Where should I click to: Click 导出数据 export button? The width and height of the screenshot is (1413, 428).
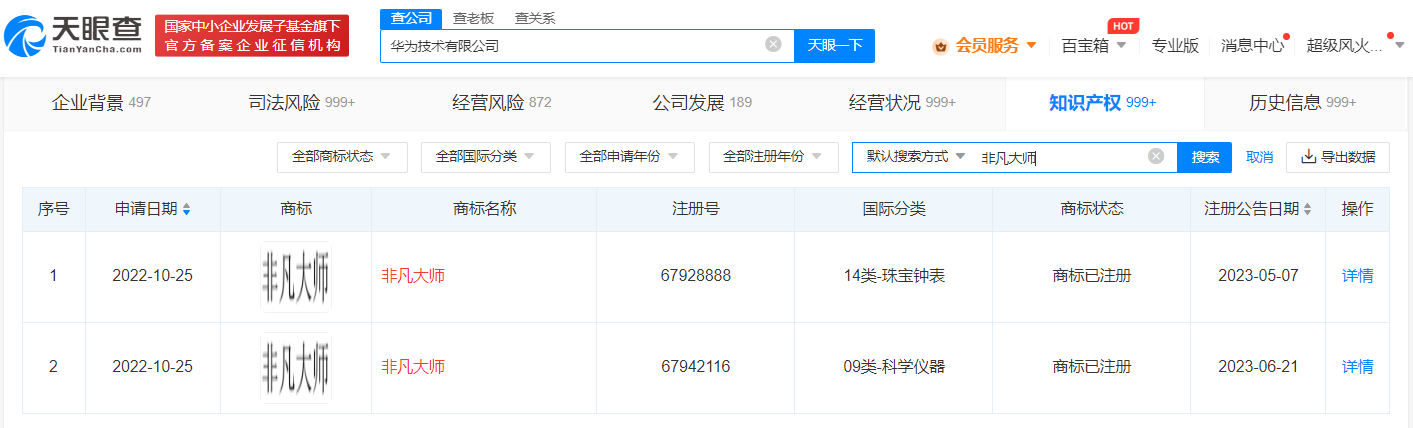[x=1338, y=157]
